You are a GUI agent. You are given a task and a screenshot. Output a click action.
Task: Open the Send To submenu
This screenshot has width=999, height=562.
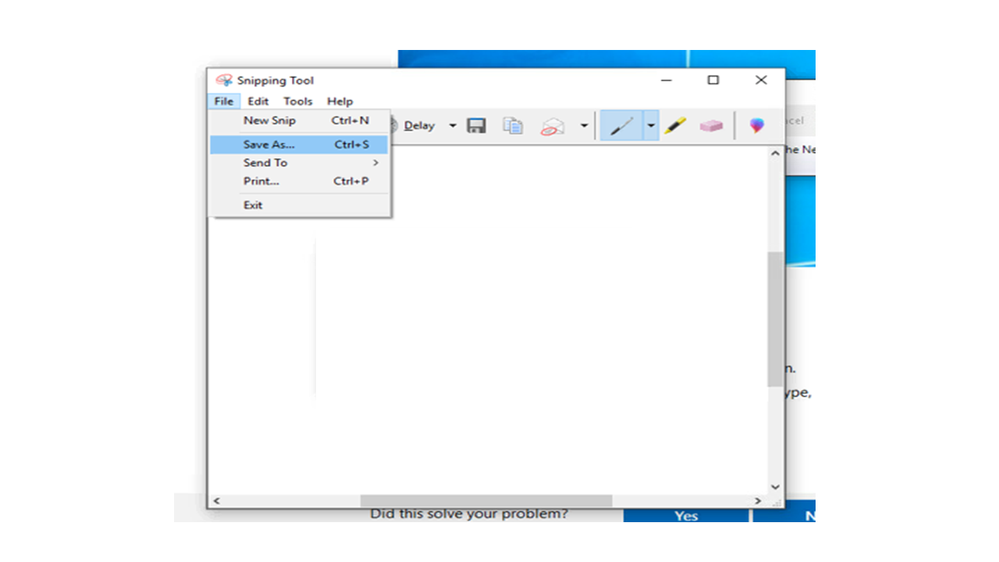pos(299,163)
